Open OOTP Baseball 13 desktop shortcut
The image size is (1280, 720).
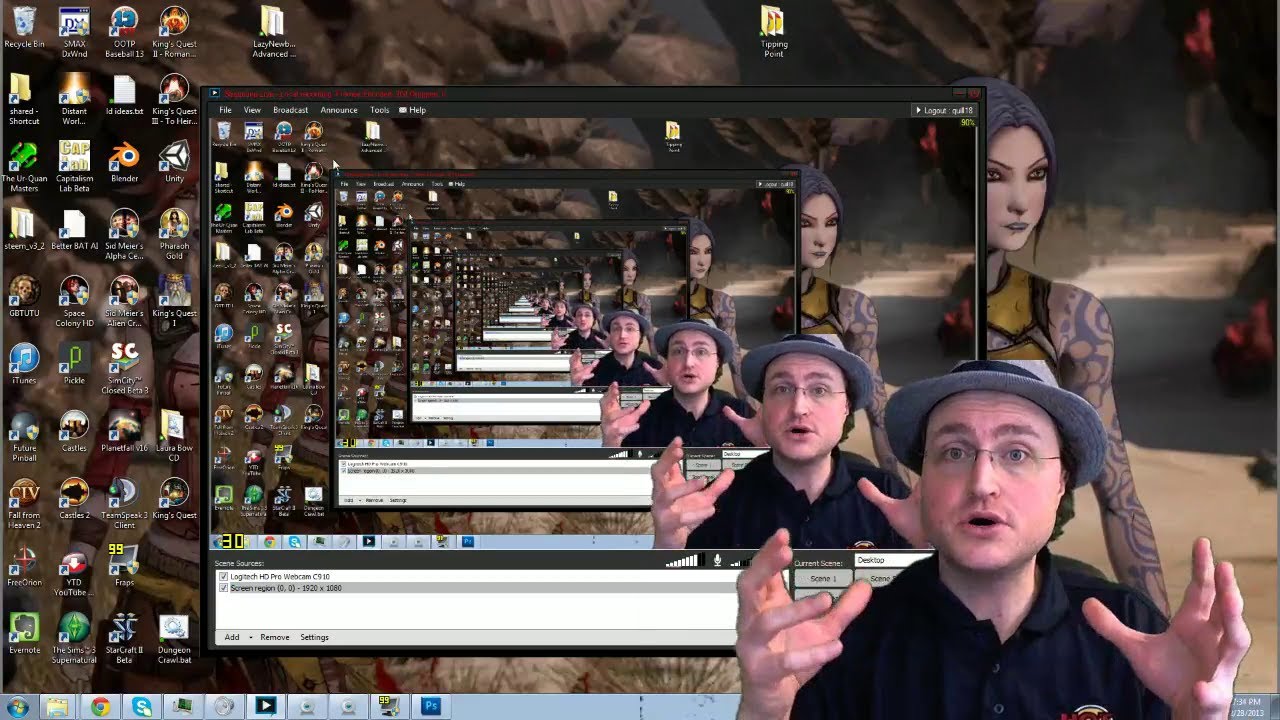point(124,32)
